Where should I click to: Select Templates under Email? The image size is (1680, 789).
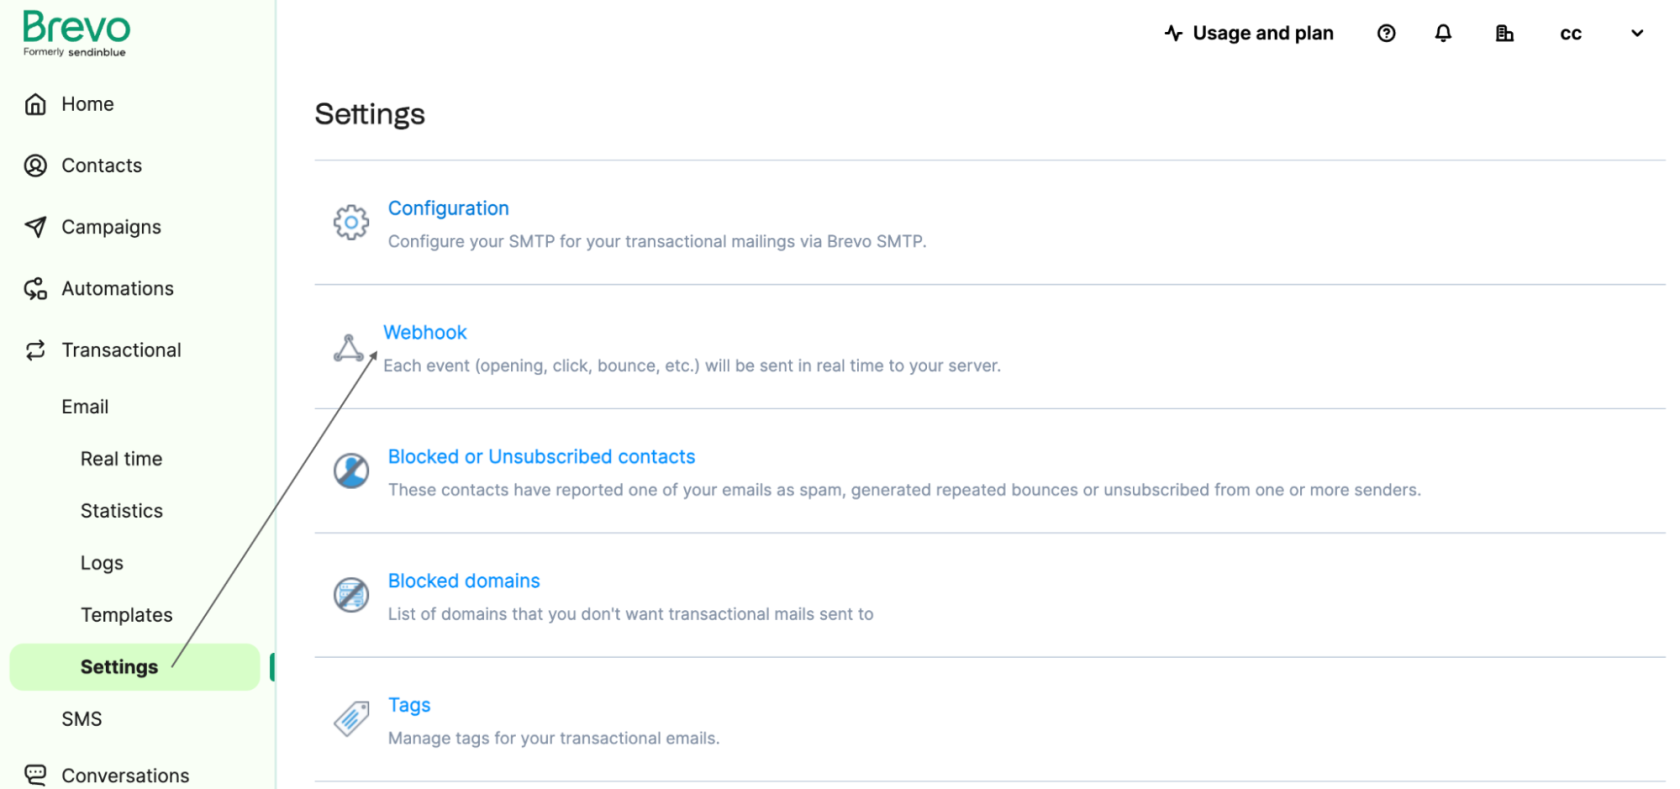pos(126,615)
